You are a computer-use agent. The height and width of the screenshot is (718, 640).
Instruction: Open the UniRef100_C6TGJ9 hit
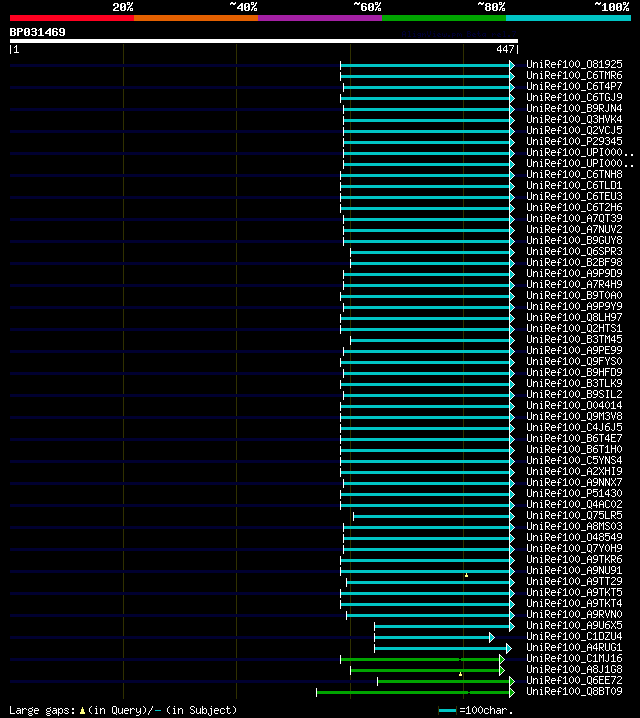[x=574, y=98]
